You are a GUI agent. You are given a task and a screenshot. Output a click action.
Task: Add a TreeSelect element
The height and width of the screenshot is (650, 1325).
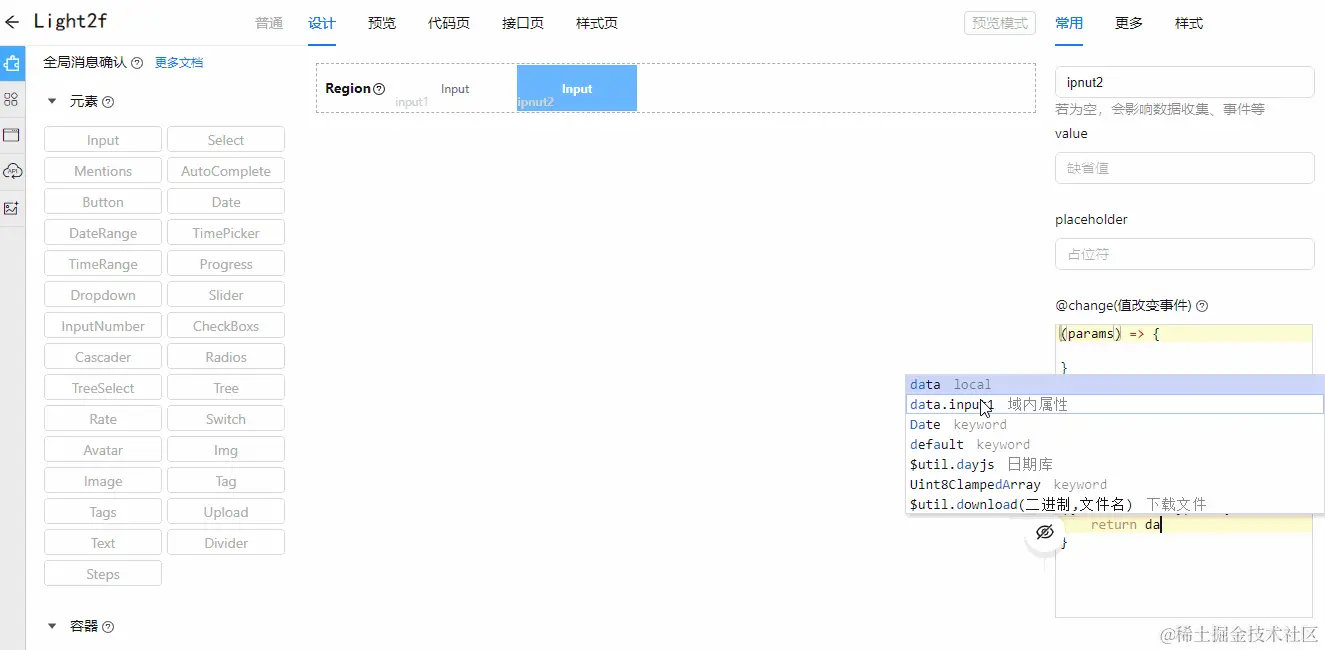[x=103, y=388]
